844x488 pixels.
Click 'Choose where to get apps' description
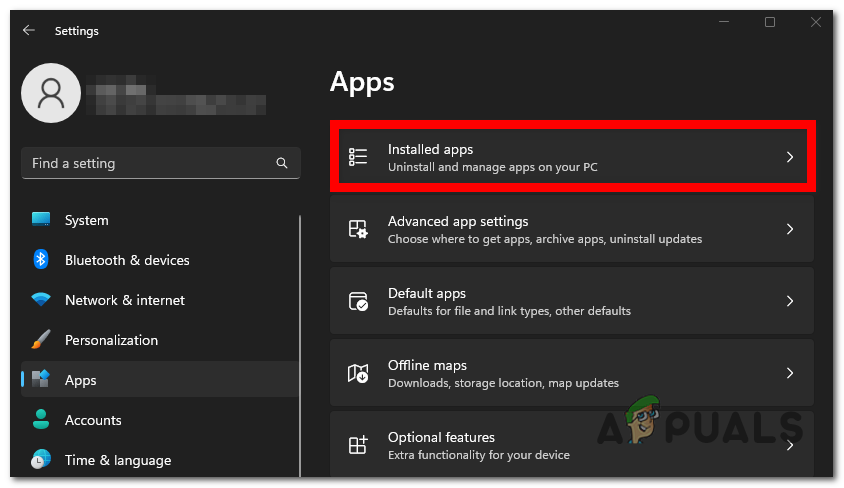545,239
